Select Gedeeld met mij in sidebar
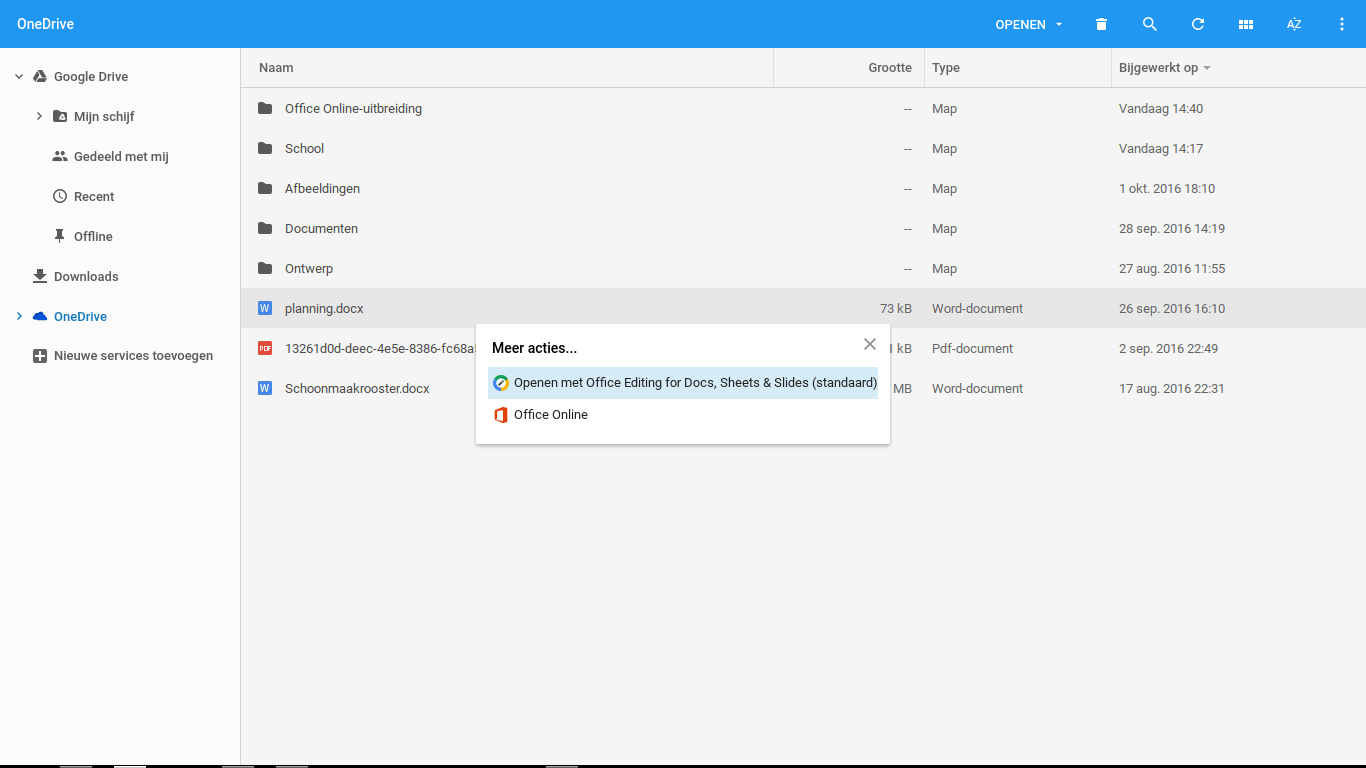Viewport: 1366px width, 768px height. [x=121, y=156]
